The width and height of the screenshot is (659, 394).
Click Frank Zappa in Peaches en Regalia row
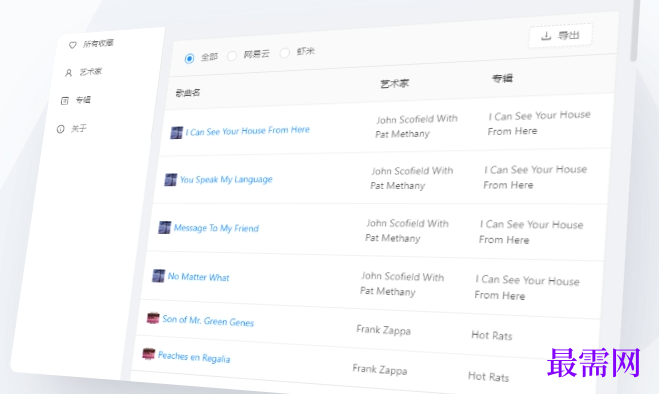point(380,370)
